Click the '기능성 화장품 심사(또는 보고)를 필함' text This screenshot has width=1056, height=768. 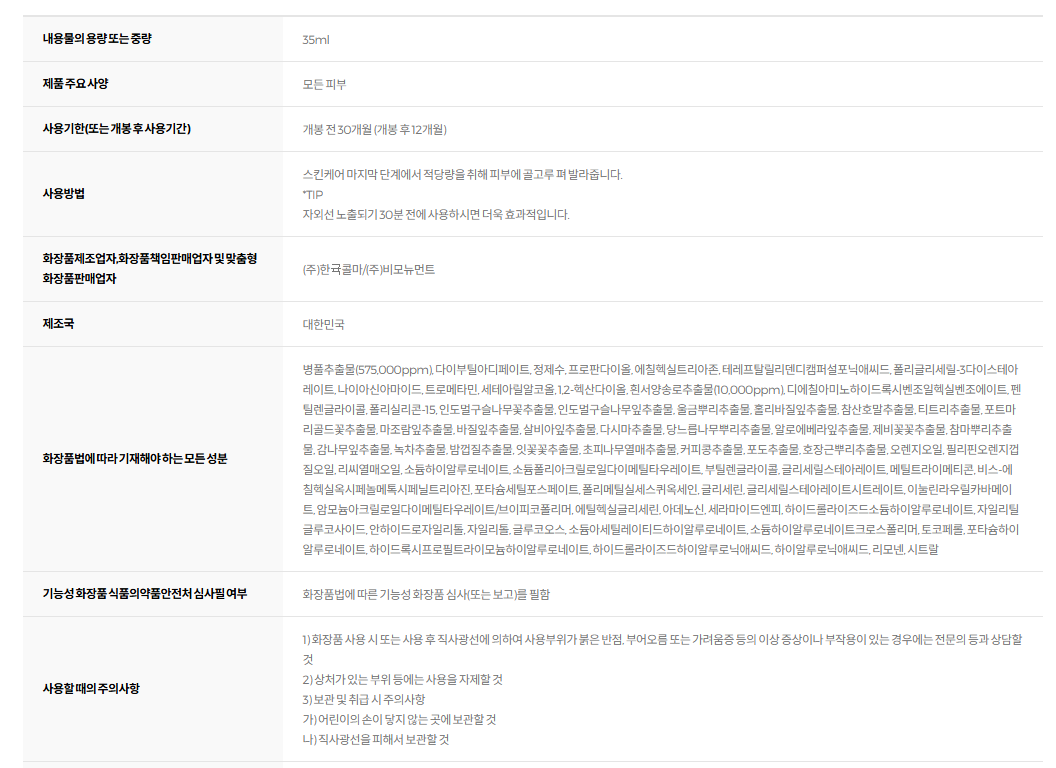point(426,594)
